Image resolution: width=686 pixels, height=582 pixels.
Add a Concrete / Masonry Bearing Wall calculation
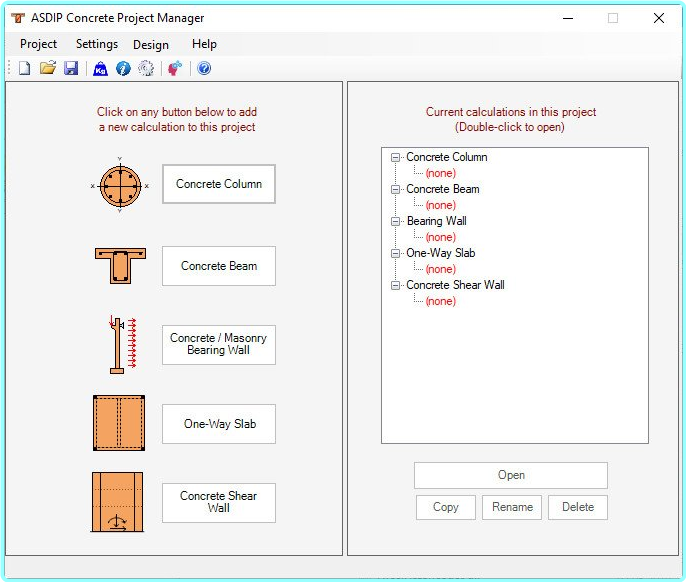tap(219, 344)
